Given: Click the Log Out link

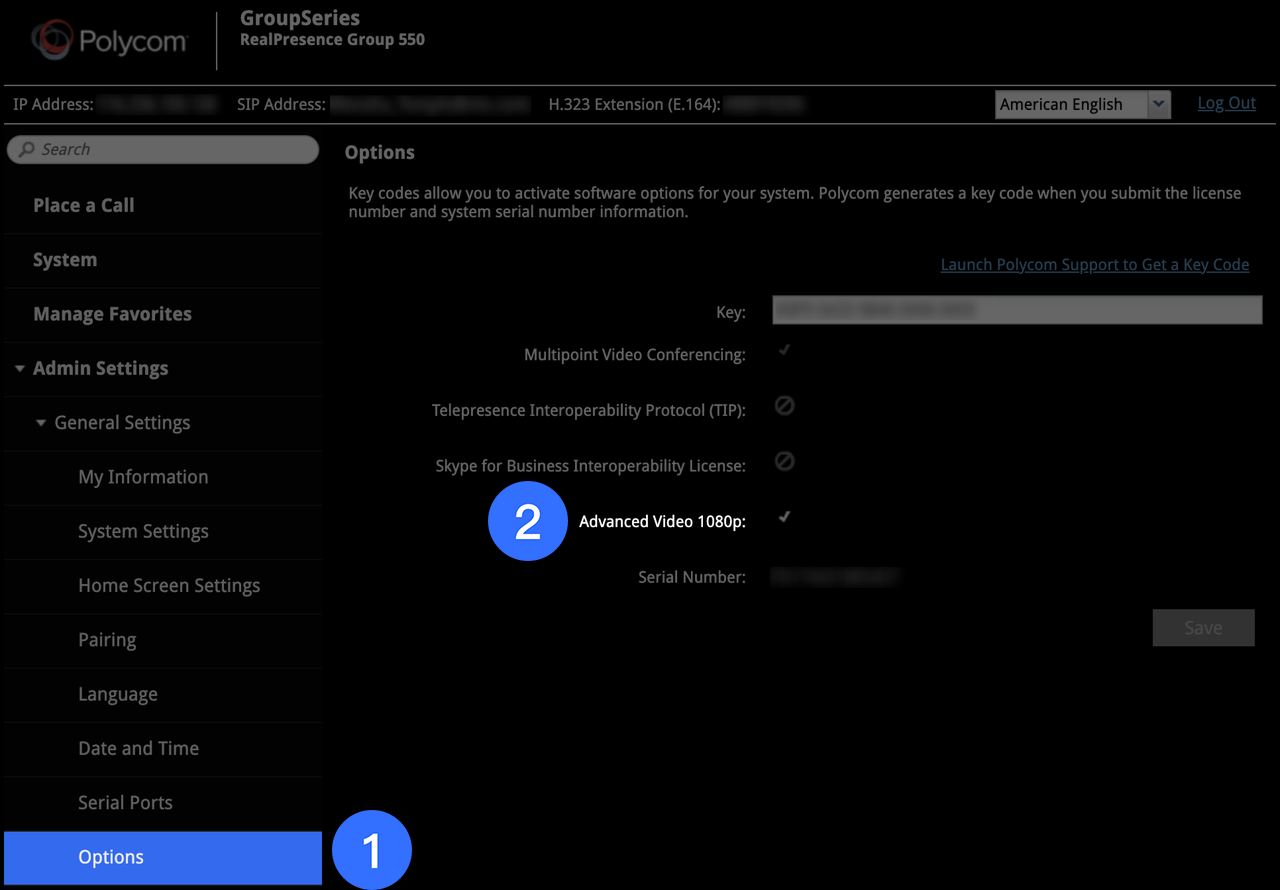Looking at the screenshot, I should click(1226, 103).
